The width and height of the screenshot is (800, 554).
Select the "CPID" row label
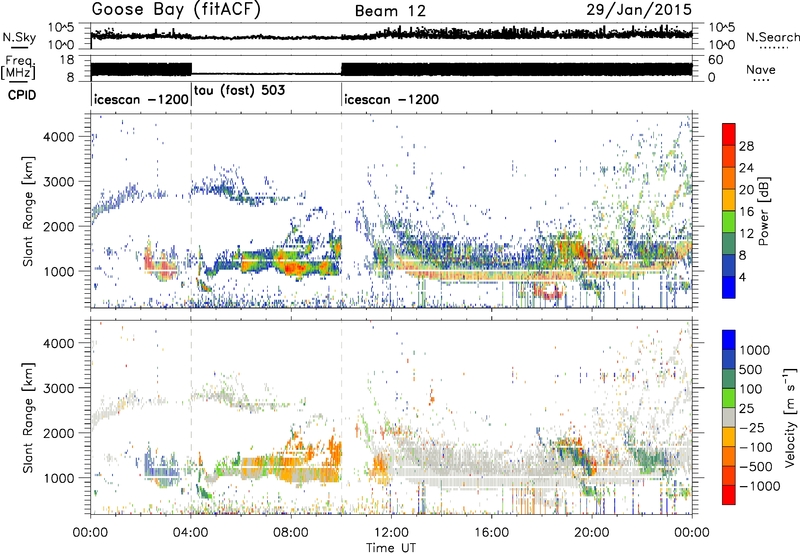(22, 95)
